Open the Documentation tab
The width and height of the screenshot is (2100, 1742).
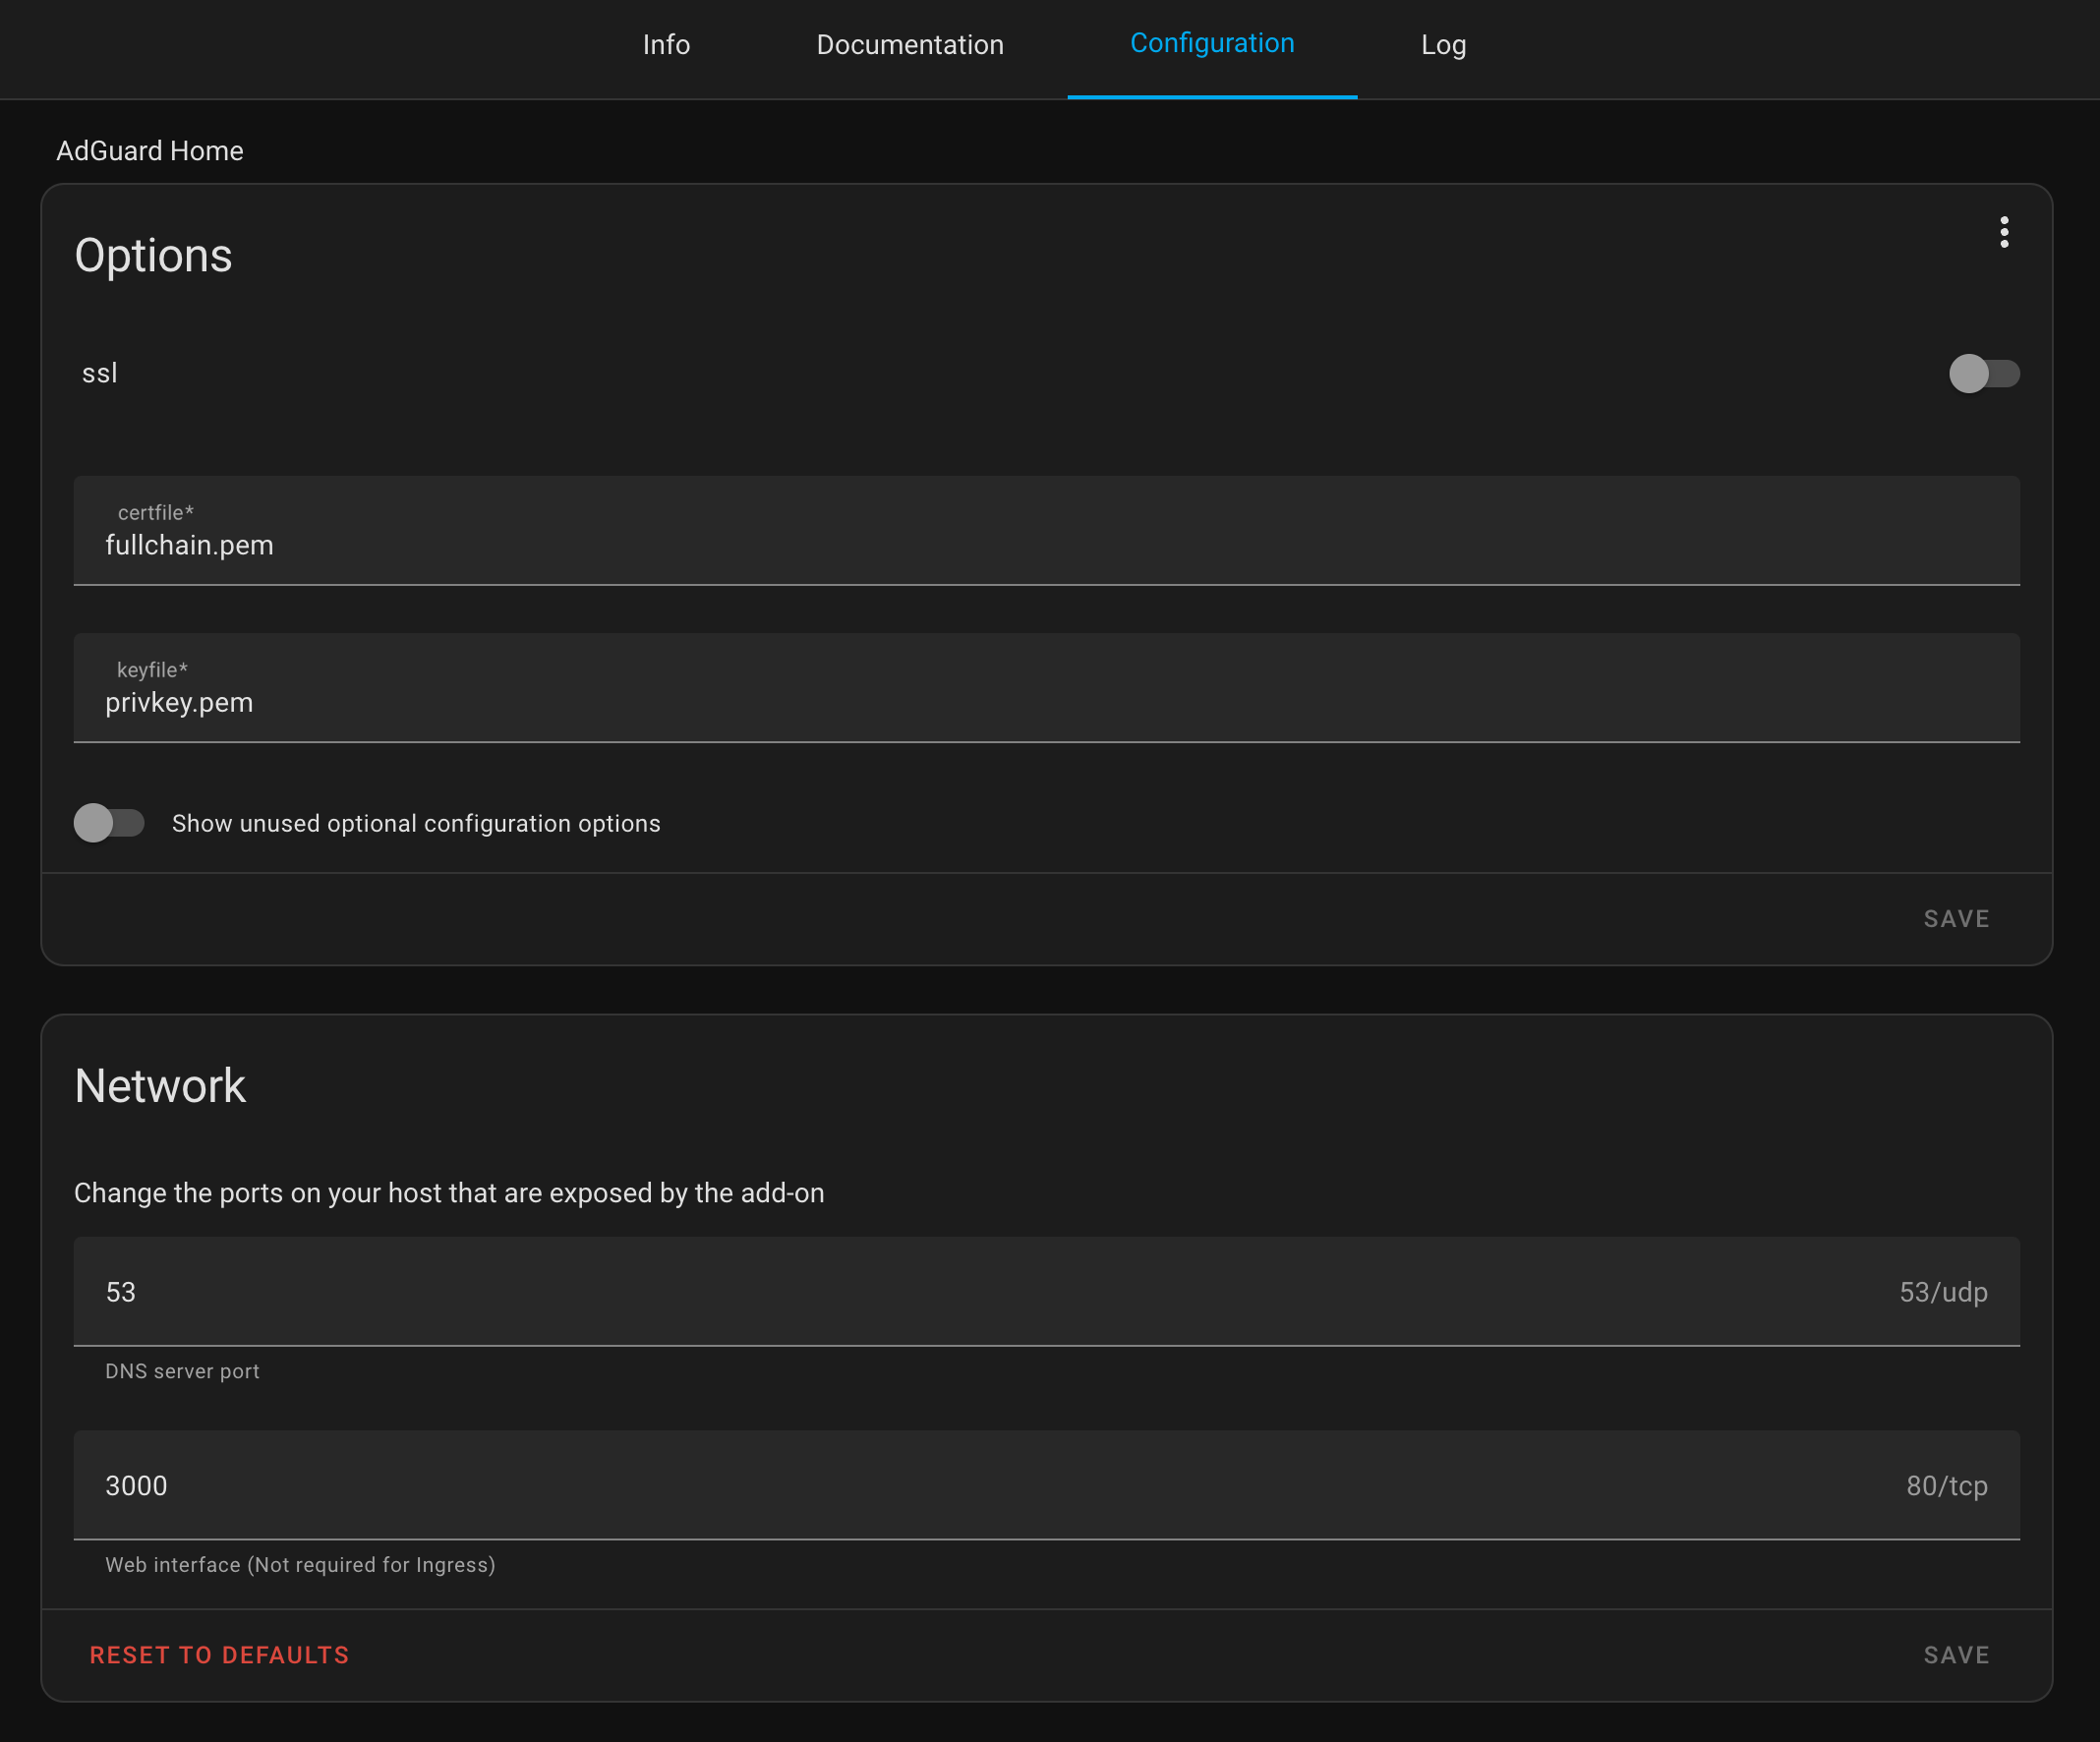pos(909,45)
